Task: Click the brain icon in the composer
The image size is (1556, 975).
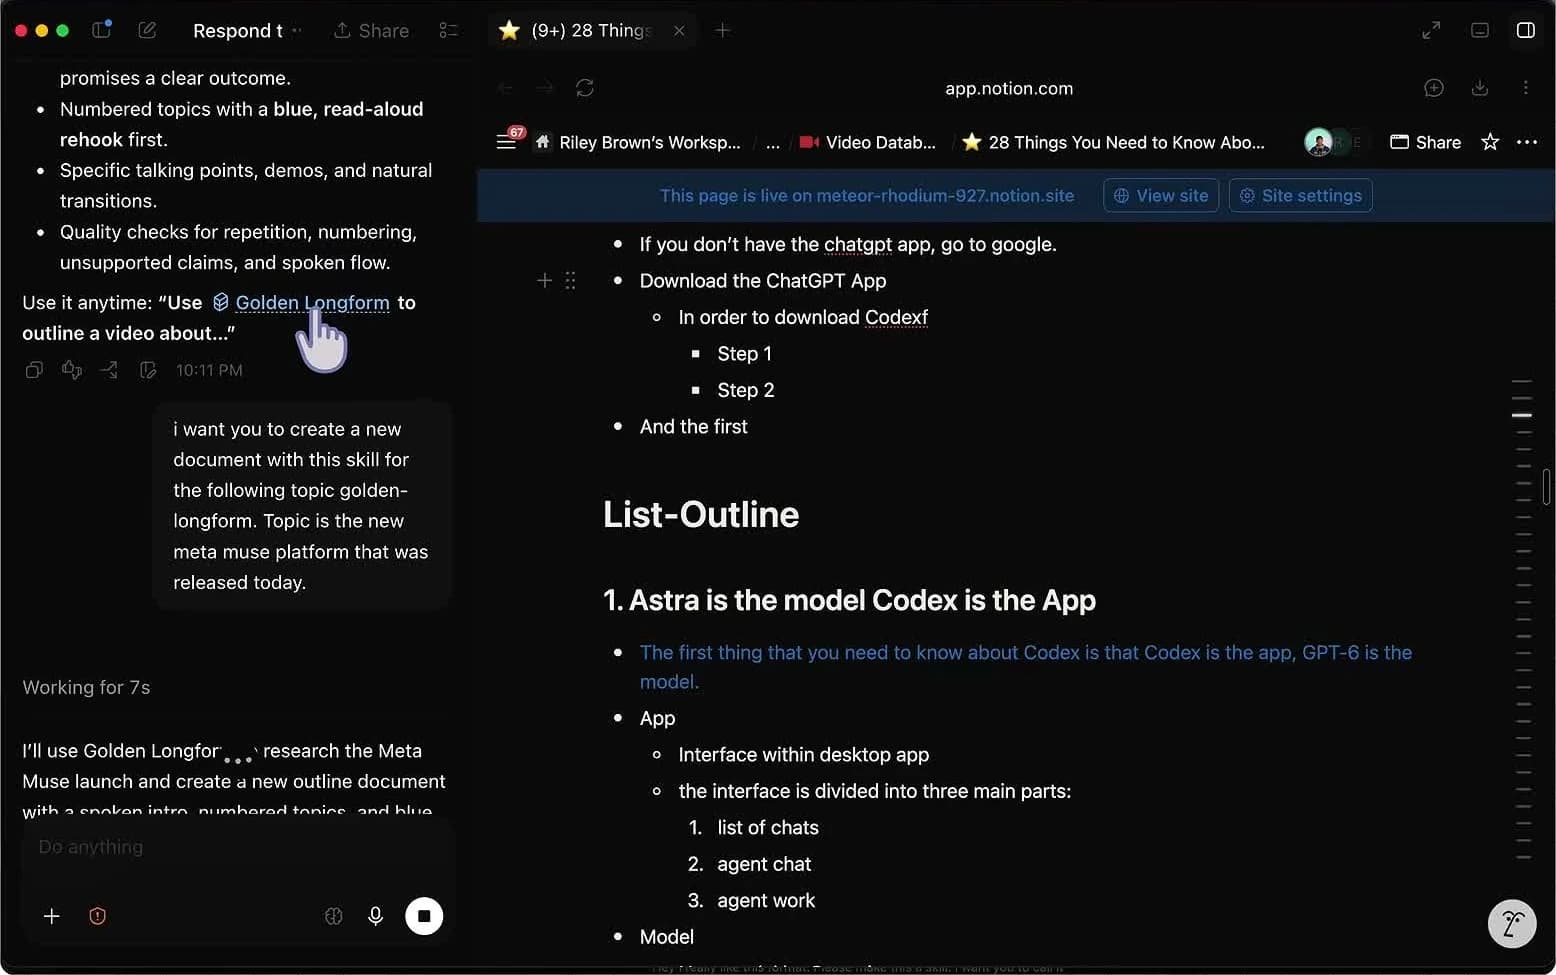Action: tap(334, 916)
